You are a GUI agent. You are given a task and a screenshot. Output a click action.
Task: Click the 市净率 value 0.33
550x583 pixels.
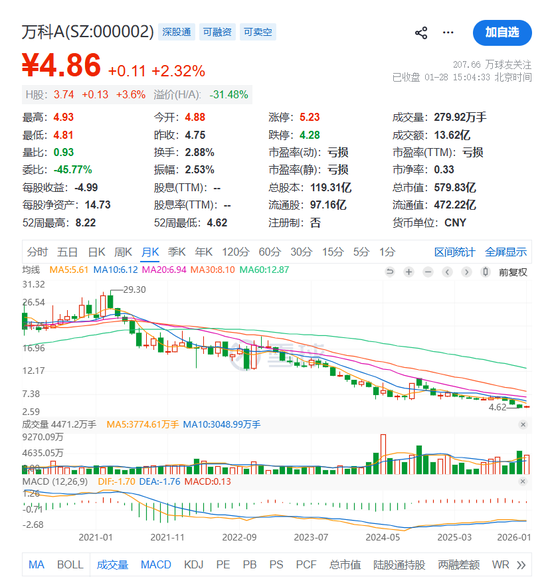(x=444, y=170)
